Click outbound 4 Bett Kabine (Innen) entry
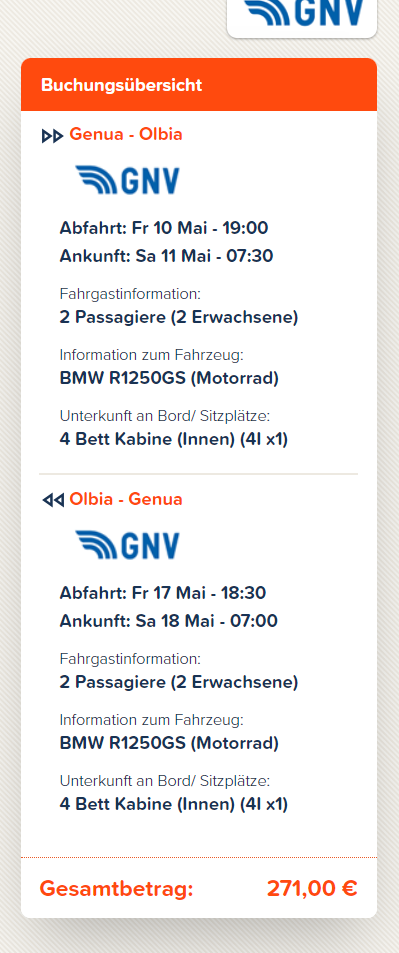This screenshot has height=953, width=399. (x=173, y=439)
